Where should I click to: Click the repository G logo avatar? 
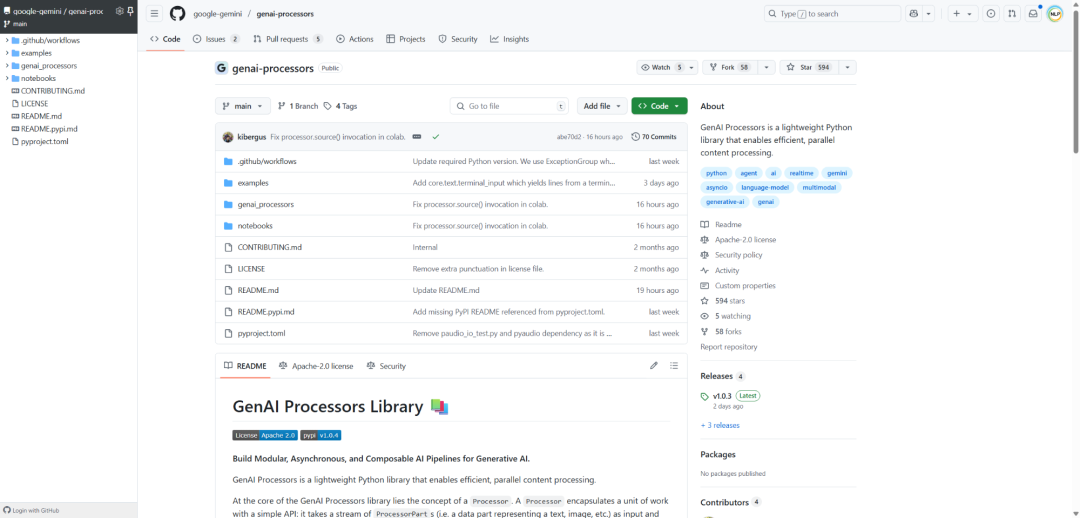(221, 68)
